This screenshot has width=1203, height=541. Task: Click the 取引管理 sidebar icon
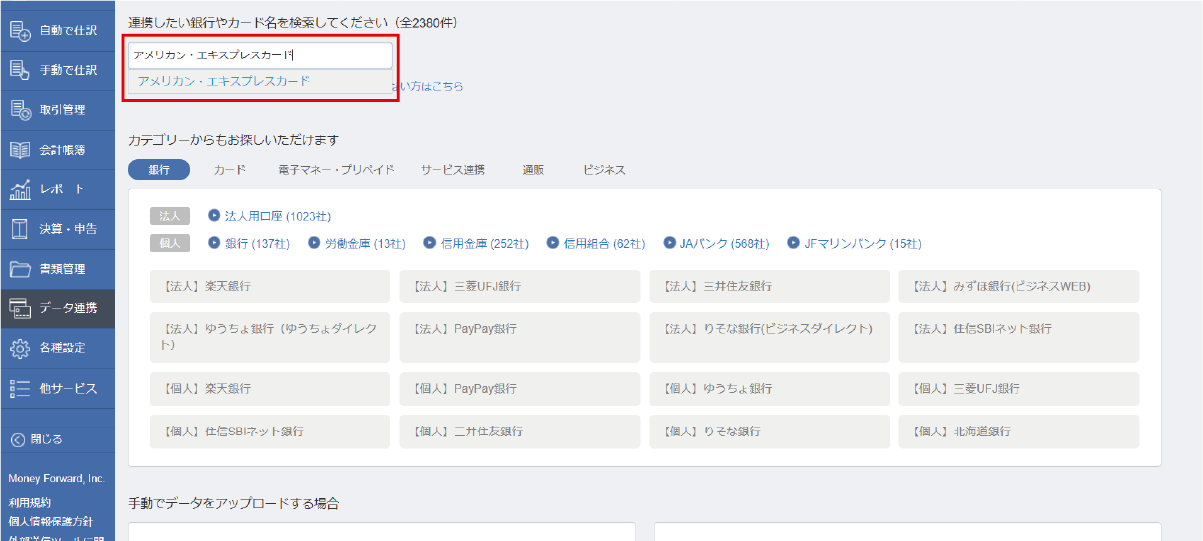20,110
